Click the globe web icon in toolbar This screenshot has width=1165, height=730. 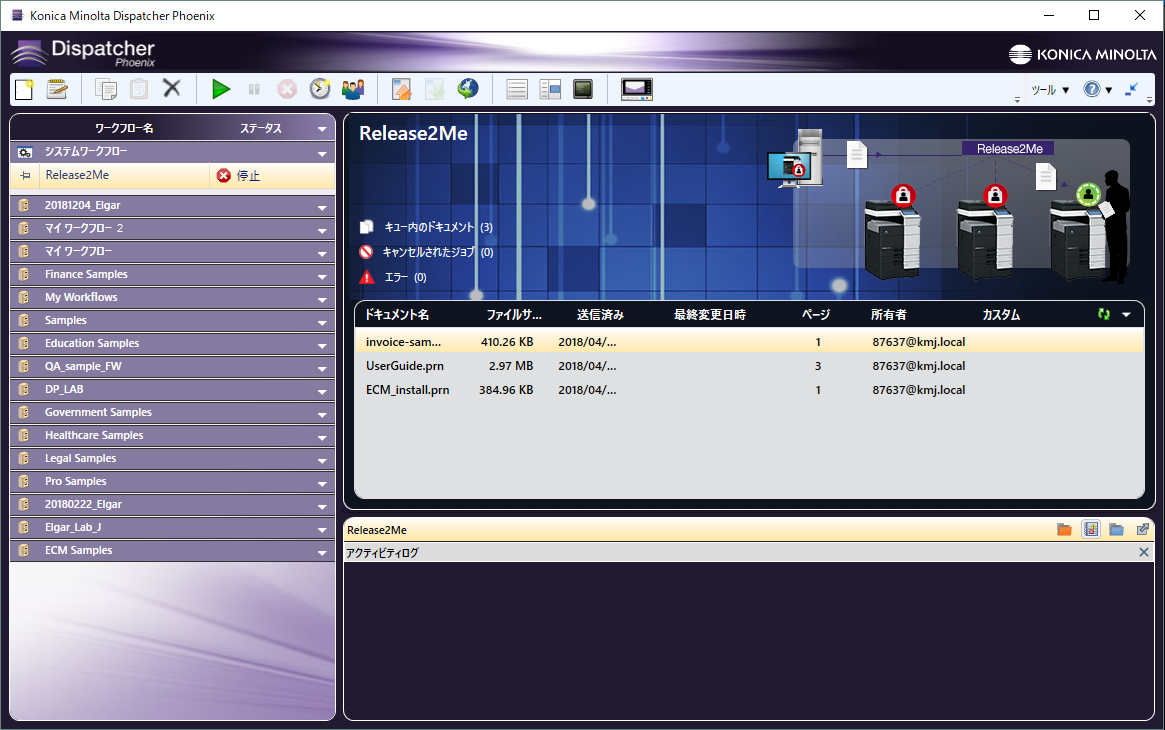(x=468, y=89)
